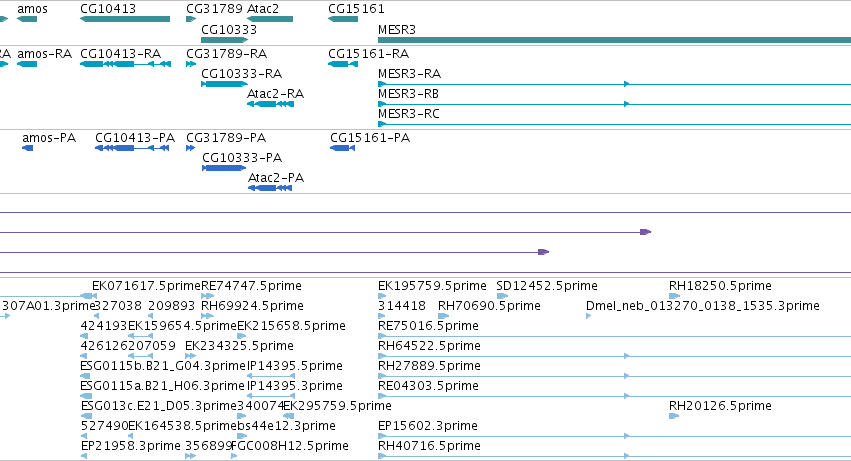Click the shorter purple arrow feature's end

(x=543, y=252)
